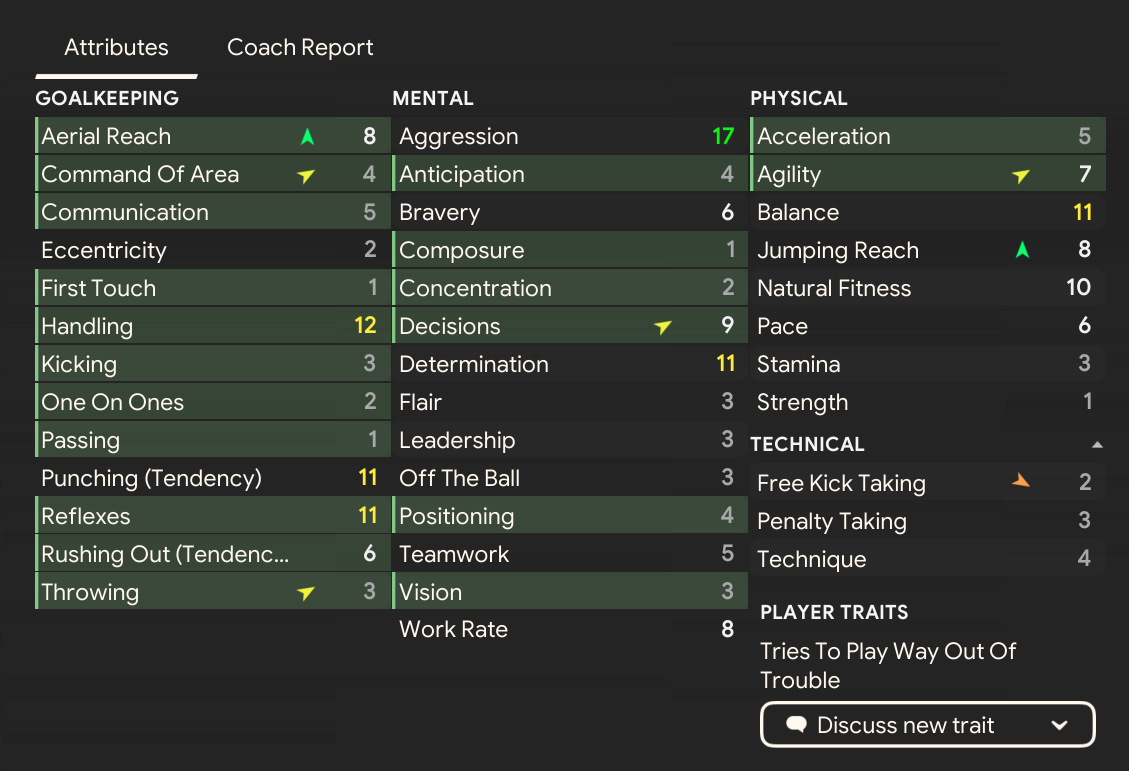Click the Tries To Play Way Out Of Trouble trait
The image size is (1129, 771).
click(887, 665)
